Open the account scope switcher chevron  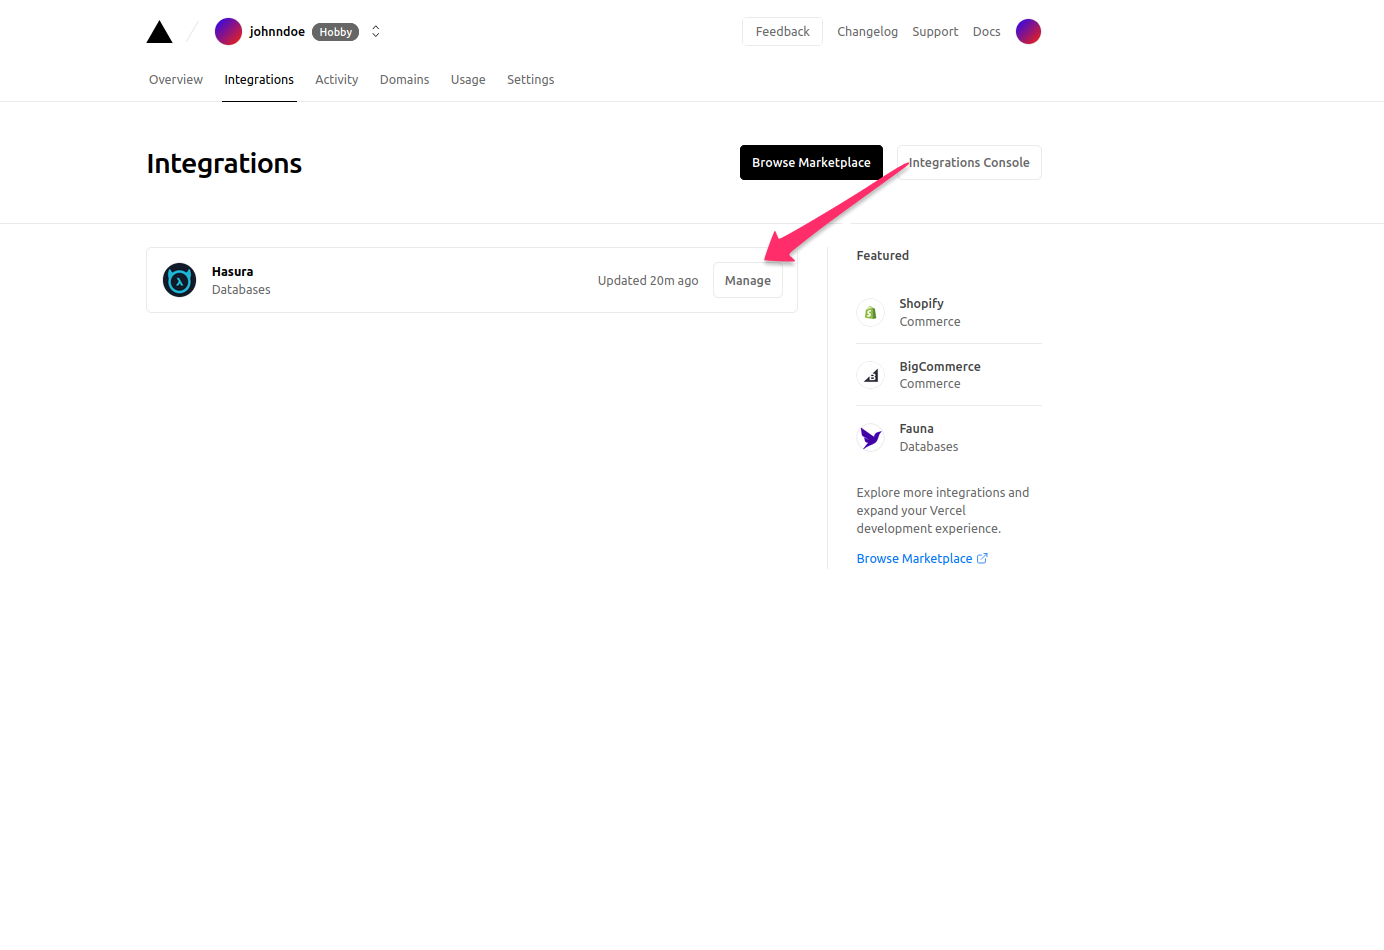(375, 31)
